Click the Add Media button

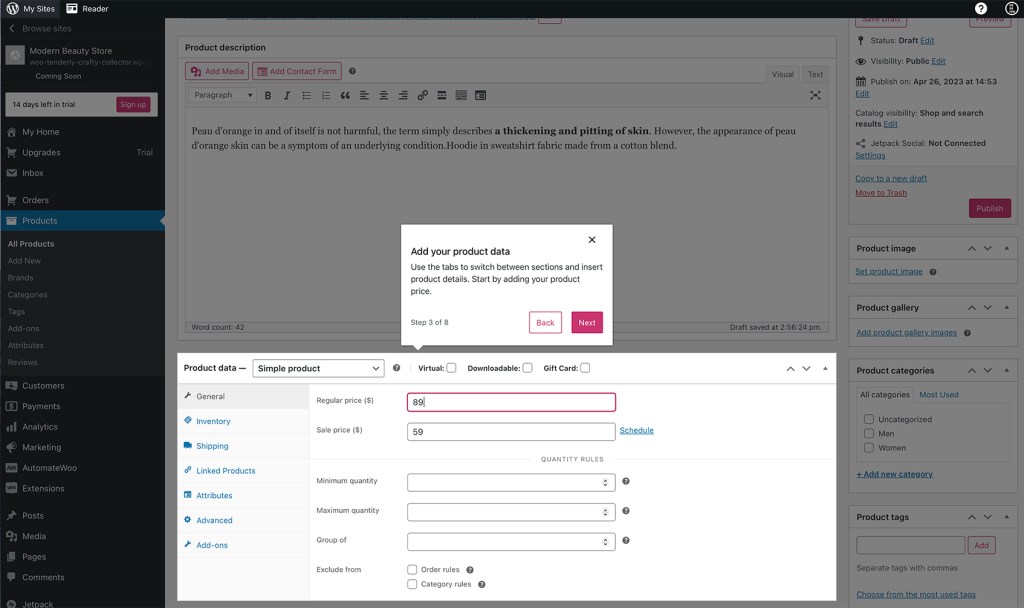pyautogui.click(x=217, y=71)
